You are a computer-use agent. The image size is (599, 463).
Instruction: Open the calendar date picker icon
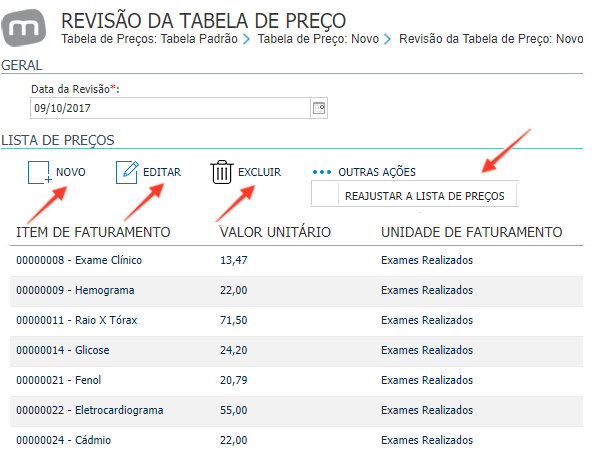319,108
